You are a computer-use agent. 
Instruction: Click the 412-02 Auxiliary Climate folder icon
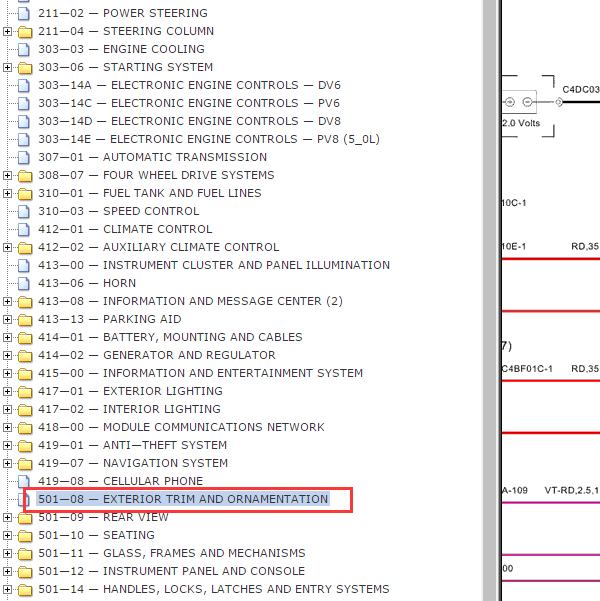(25, 248)
